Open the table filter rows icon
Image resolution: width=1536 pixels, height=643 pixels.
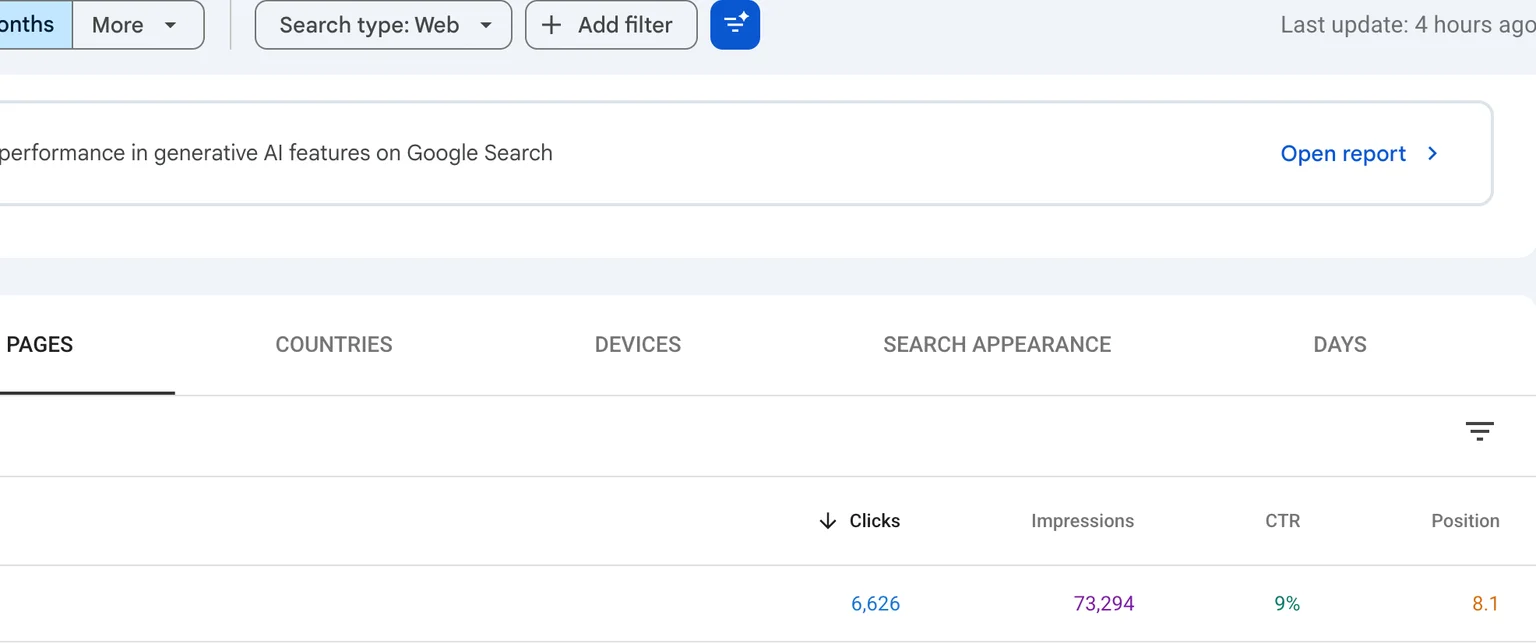[1479, 431]
